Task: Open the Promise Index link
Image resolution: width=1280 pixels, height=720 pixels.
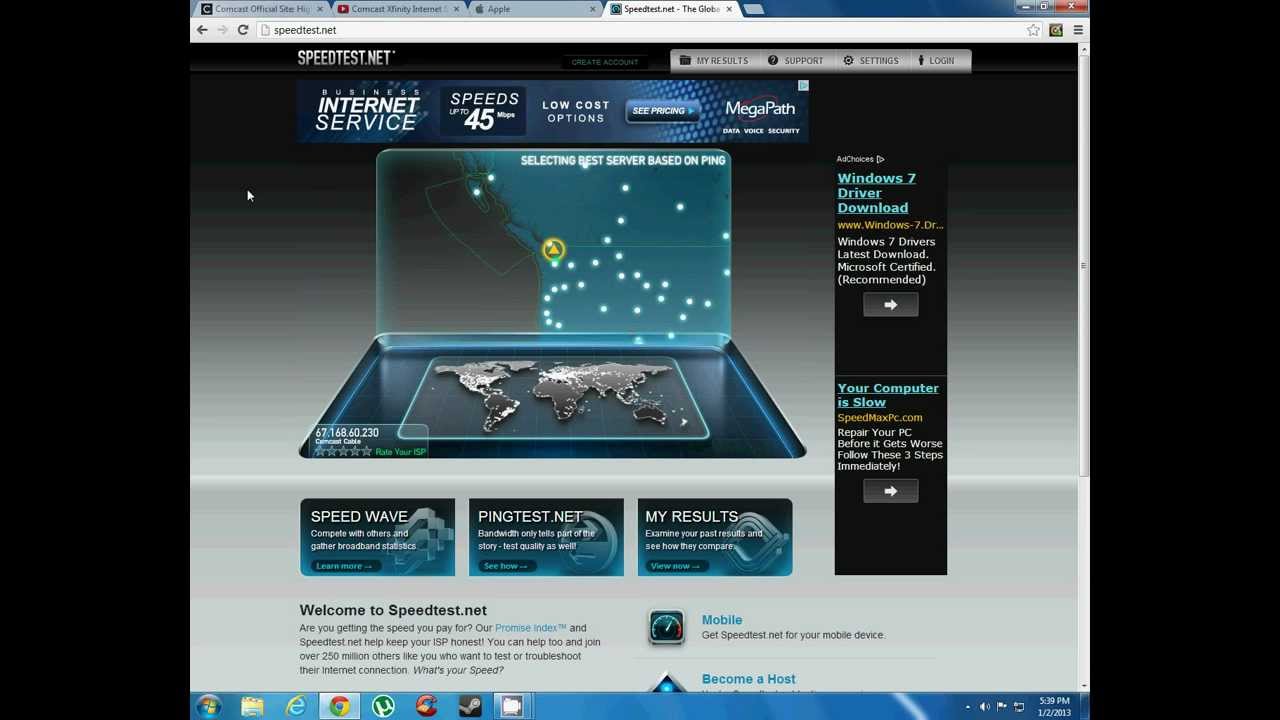Action: pos(531,628)
